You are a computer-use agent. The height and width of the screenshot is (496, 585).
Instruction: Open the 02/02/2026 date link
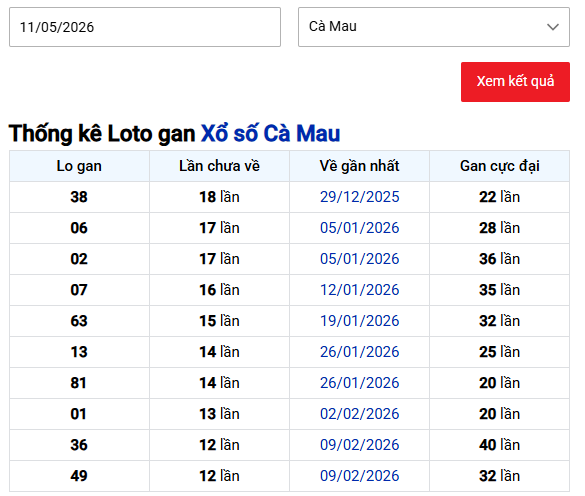(360, 414)
